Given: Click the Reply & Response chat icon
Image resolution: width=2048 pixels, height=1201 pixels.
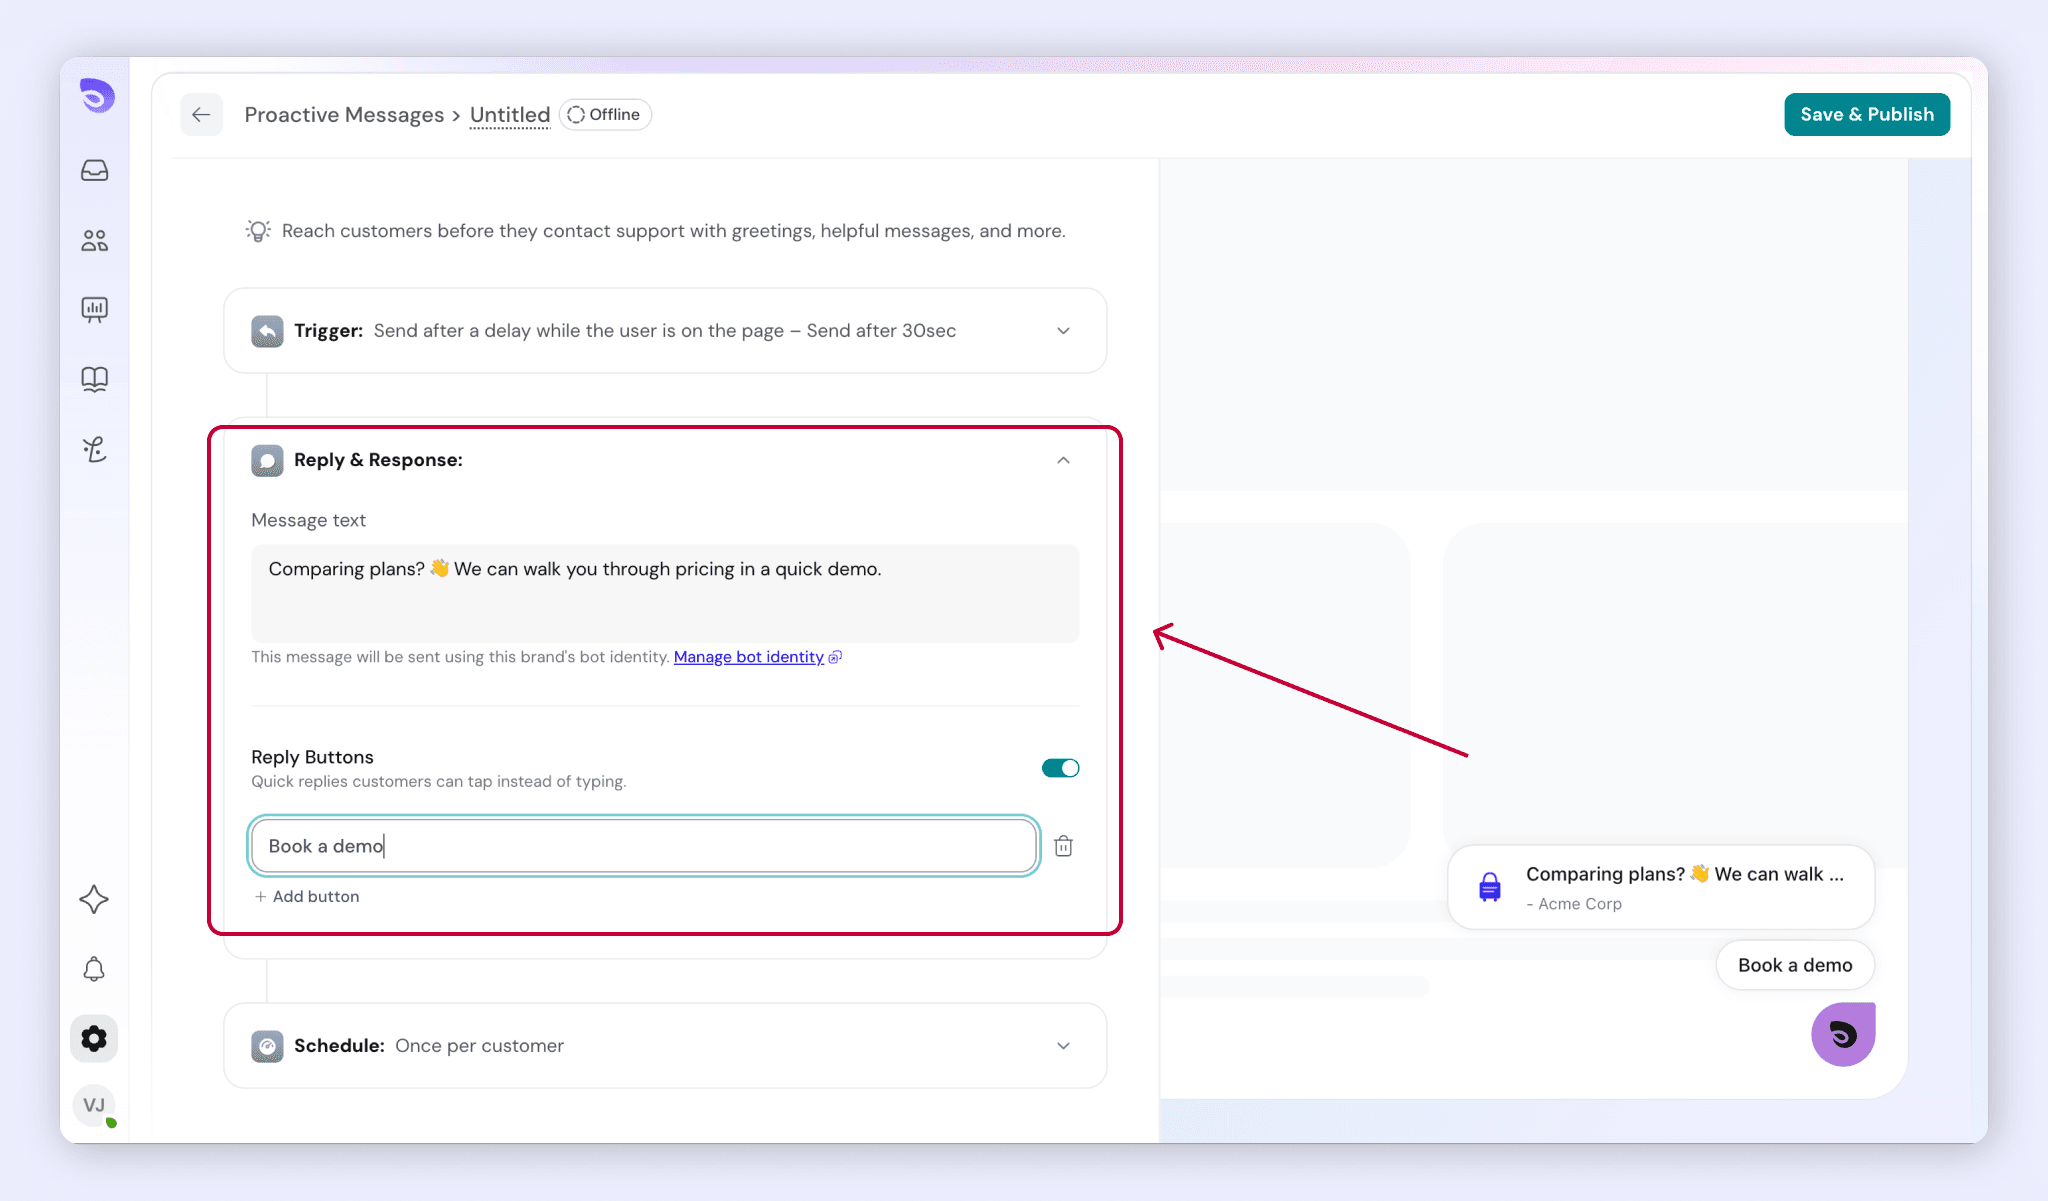Looking at the screenshot, I should coord(267,460).
